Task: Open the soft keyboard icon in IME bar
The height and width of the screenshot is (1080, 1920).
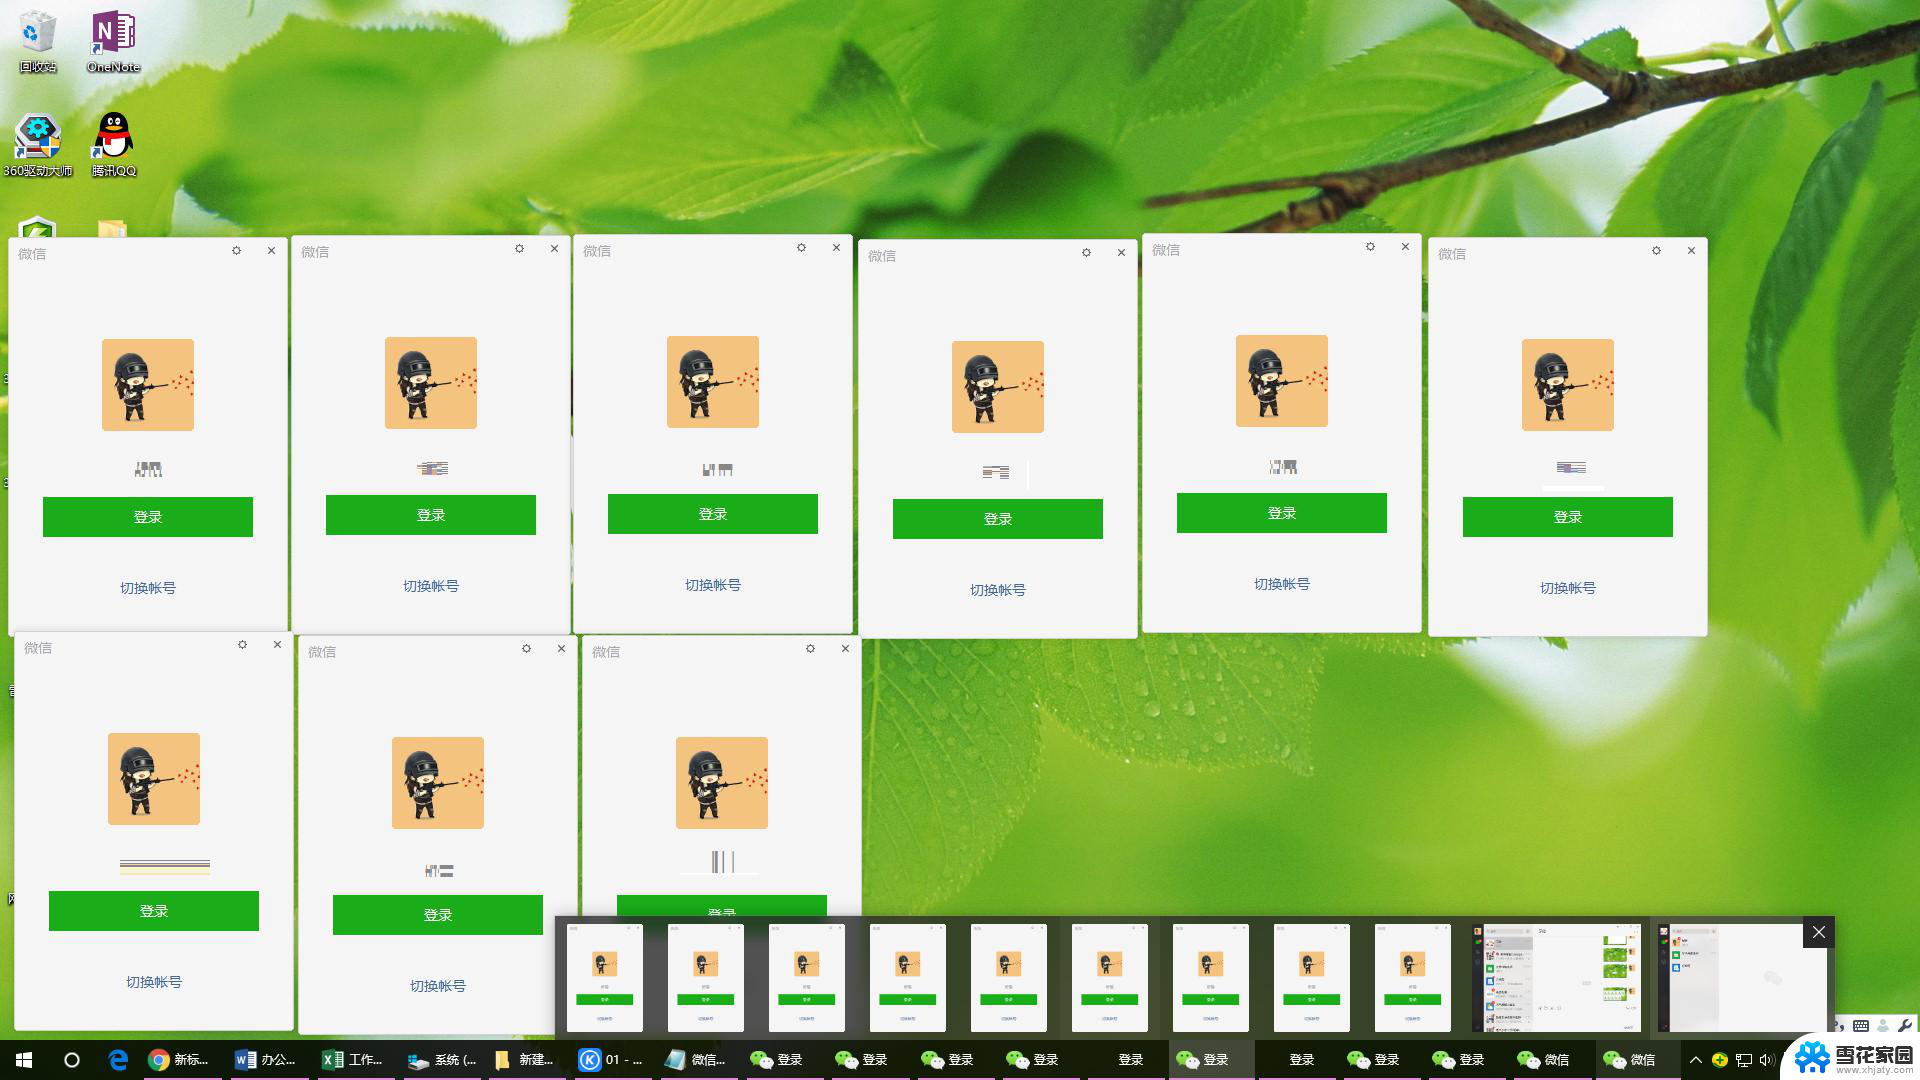Action: click(x=1861, y=1026)
